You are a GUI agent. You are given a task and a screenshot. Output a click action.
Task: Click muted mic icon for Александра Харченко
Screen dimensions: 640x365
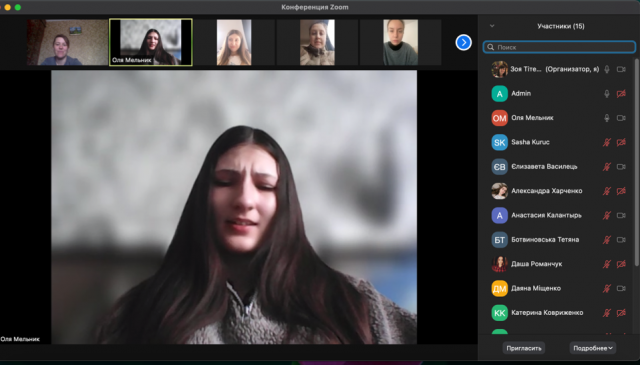pyautogui.click(x=607, y=191)
